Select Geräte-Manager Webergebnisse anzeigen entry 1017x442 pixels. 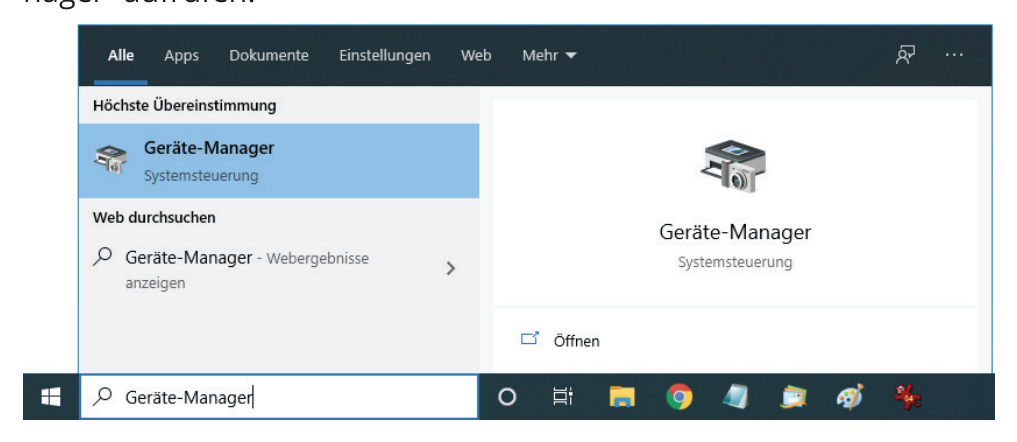[x=279, y=270]
